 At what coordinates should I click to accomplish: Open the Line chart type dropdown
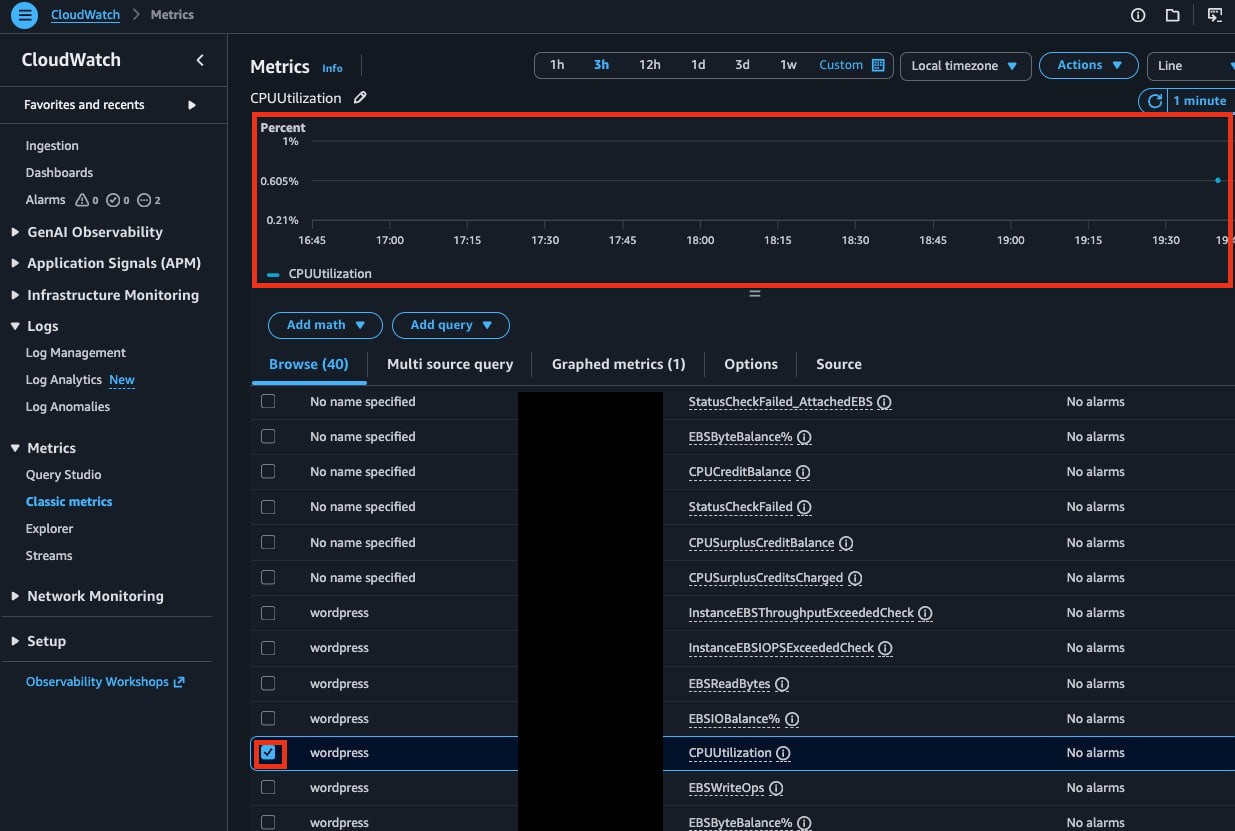(1192, 66)
